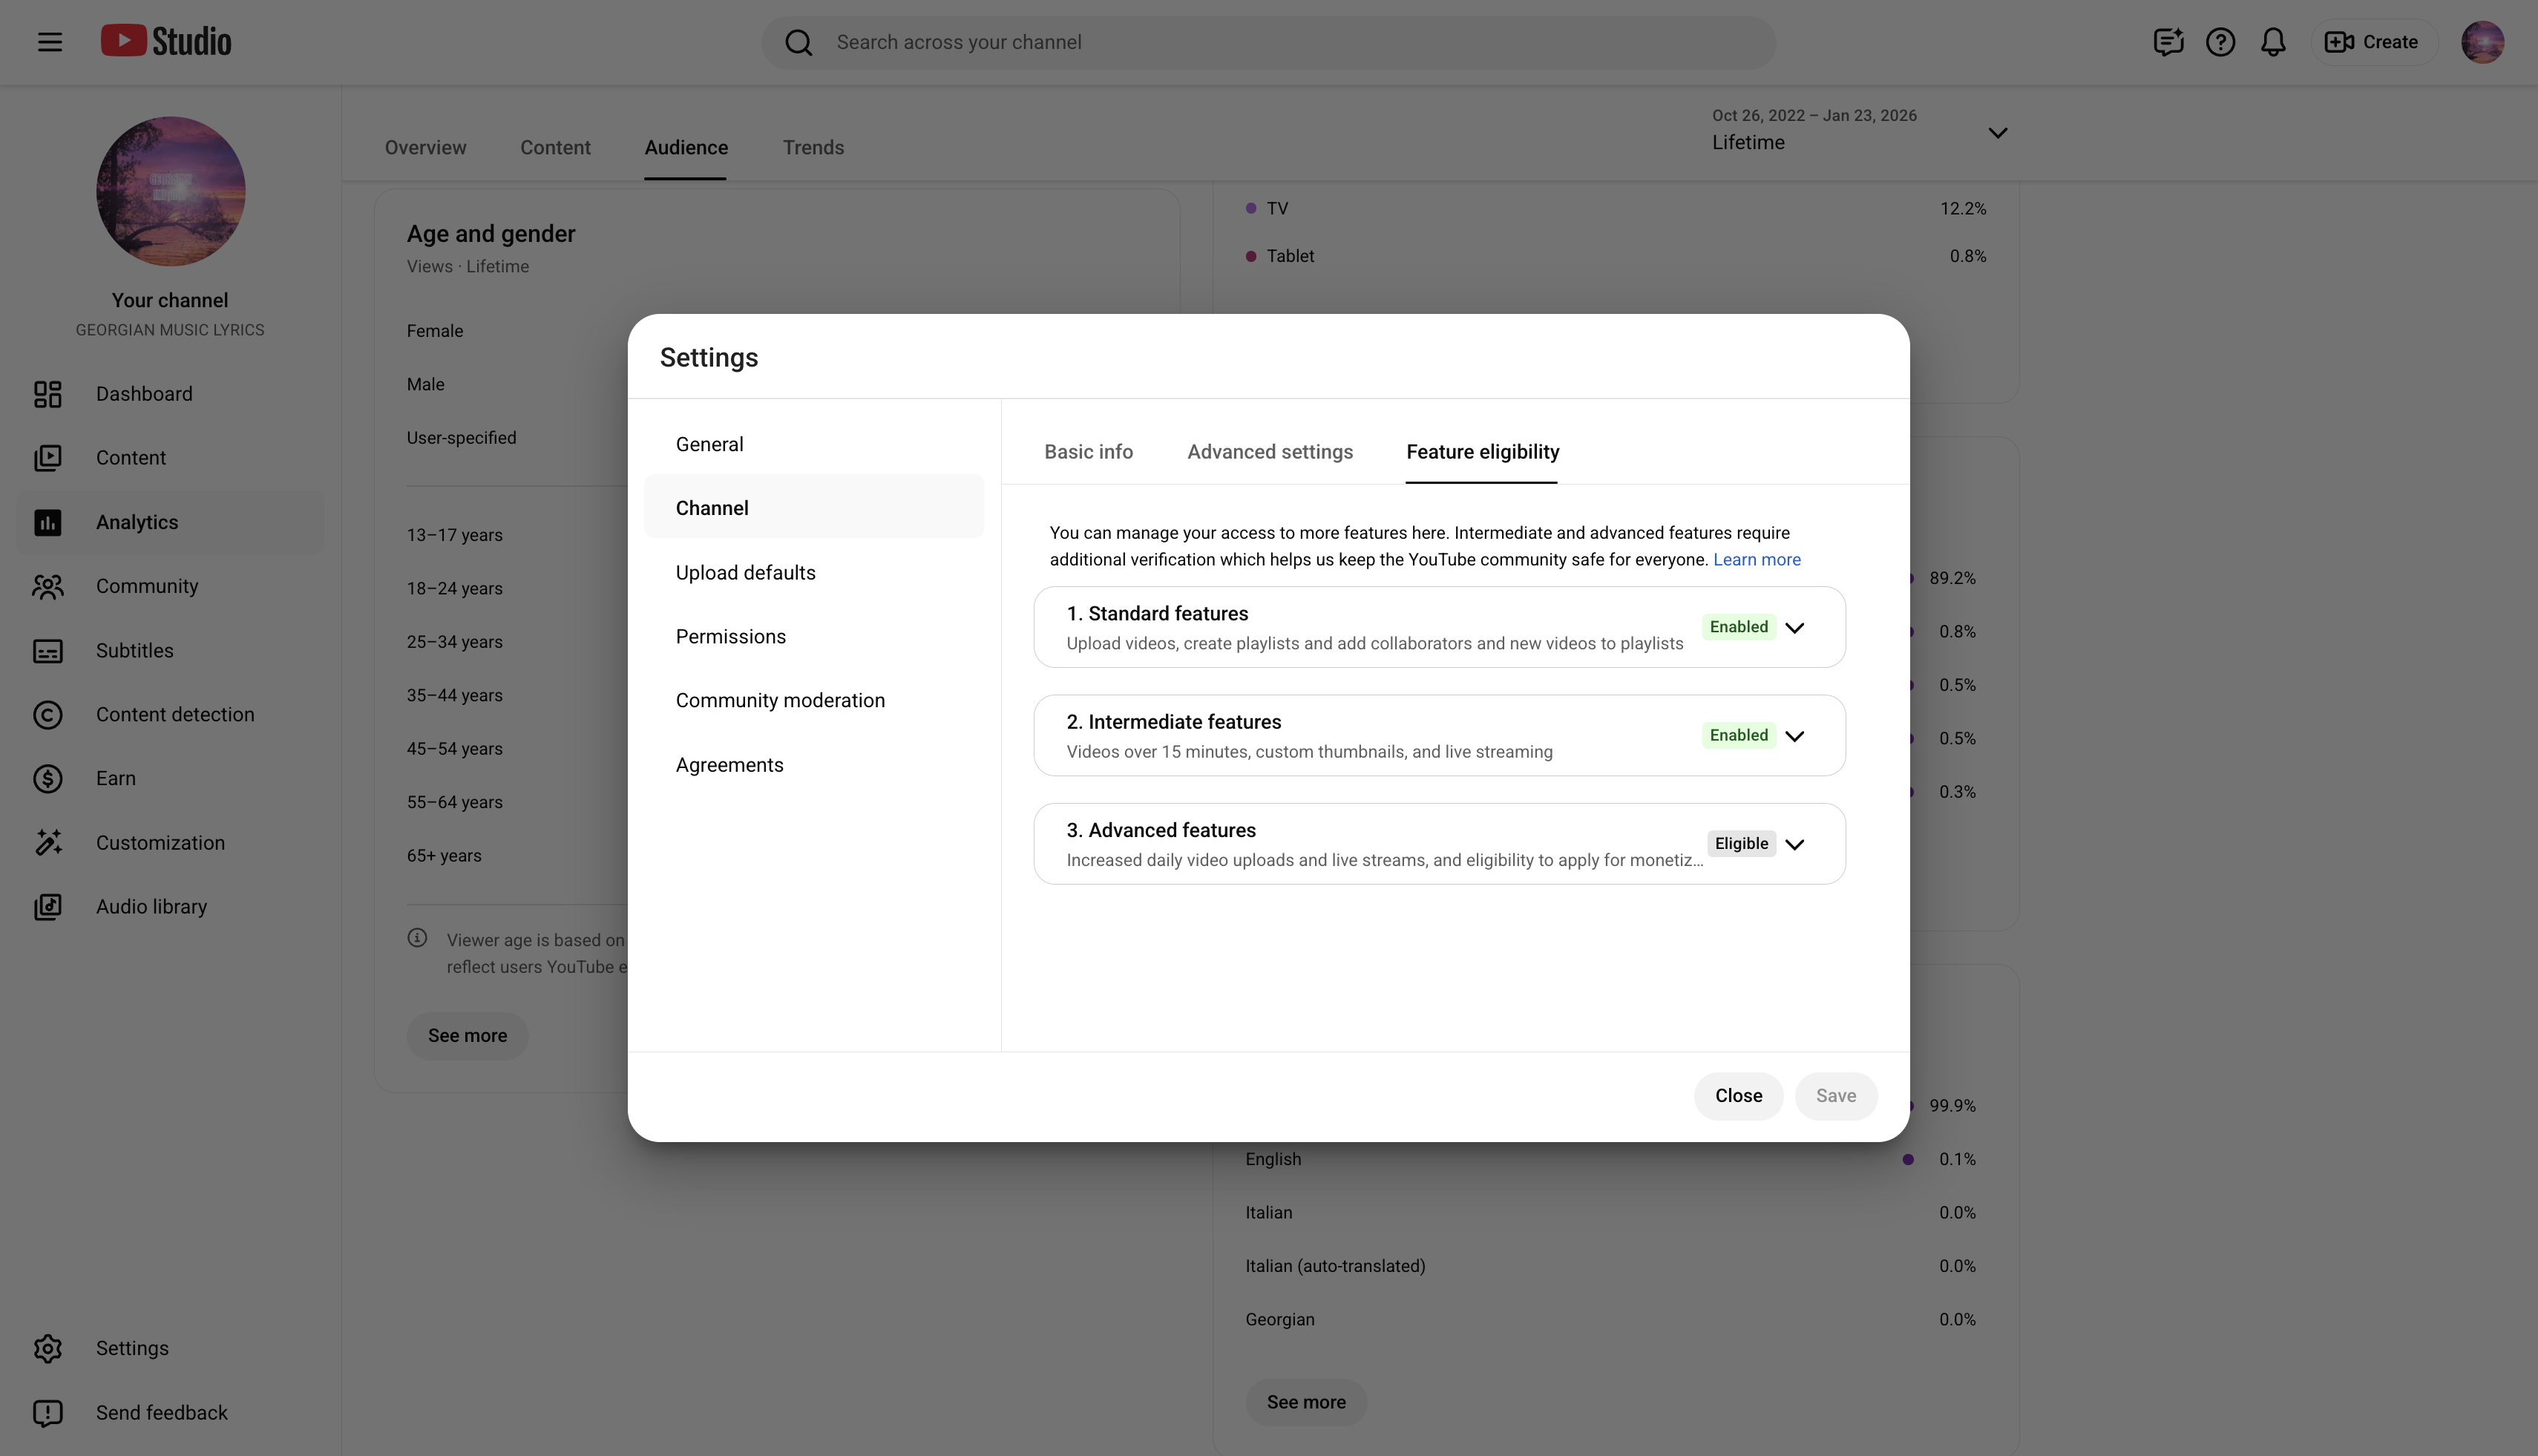Click the Earn label in sidebar

(116, 779)
